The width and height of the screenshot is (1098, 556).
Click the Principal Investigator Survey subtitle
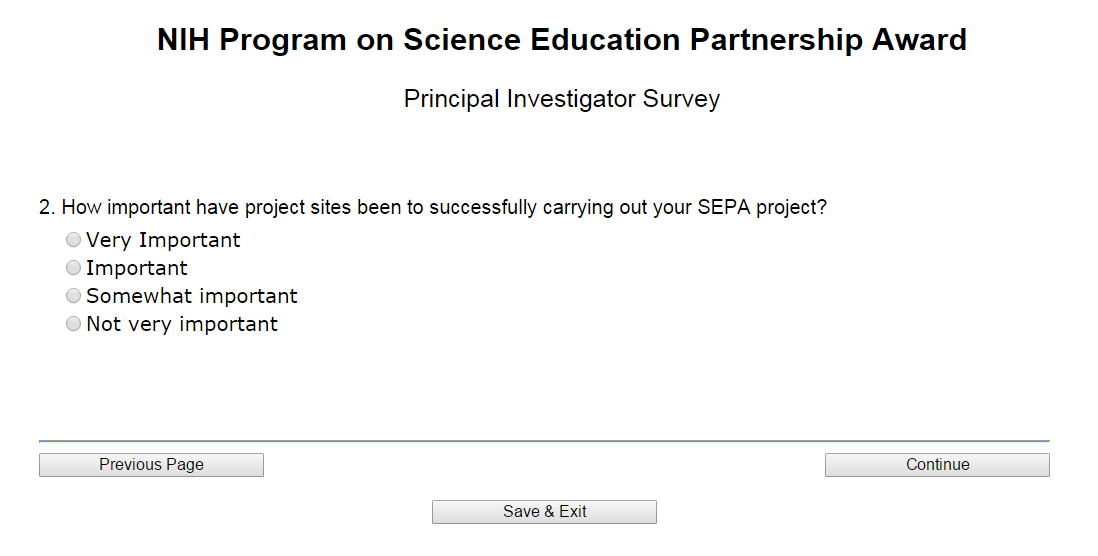pos(561,99)
